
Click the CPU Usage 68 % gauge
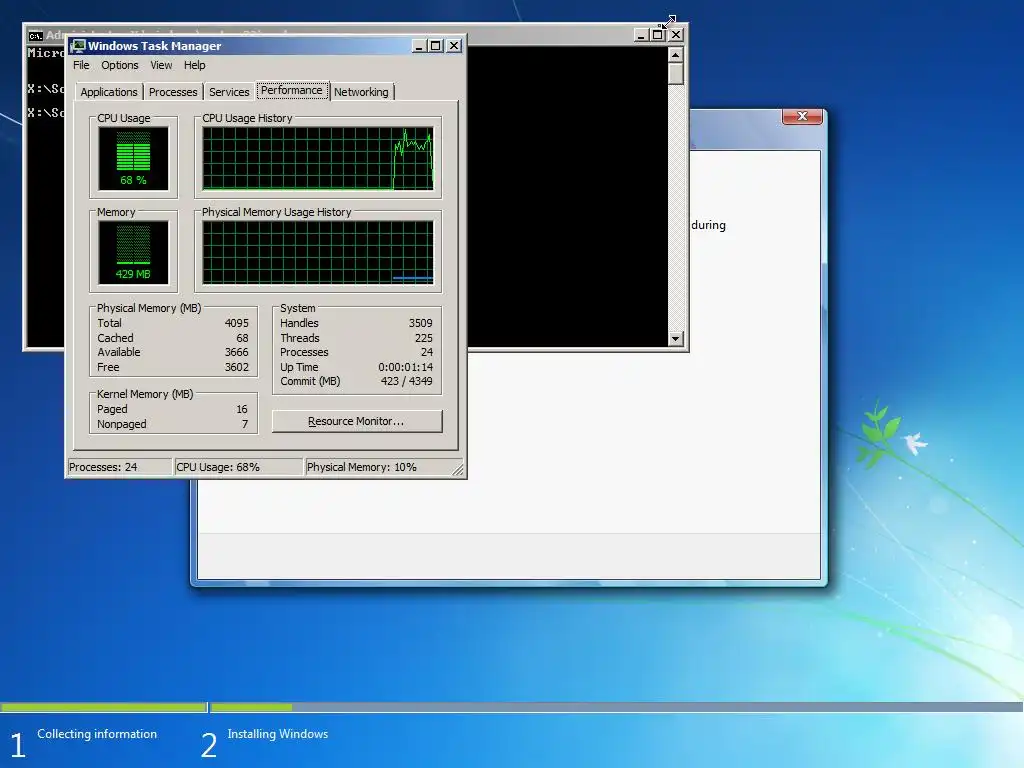pyautogui.click(x=133, y=158)
